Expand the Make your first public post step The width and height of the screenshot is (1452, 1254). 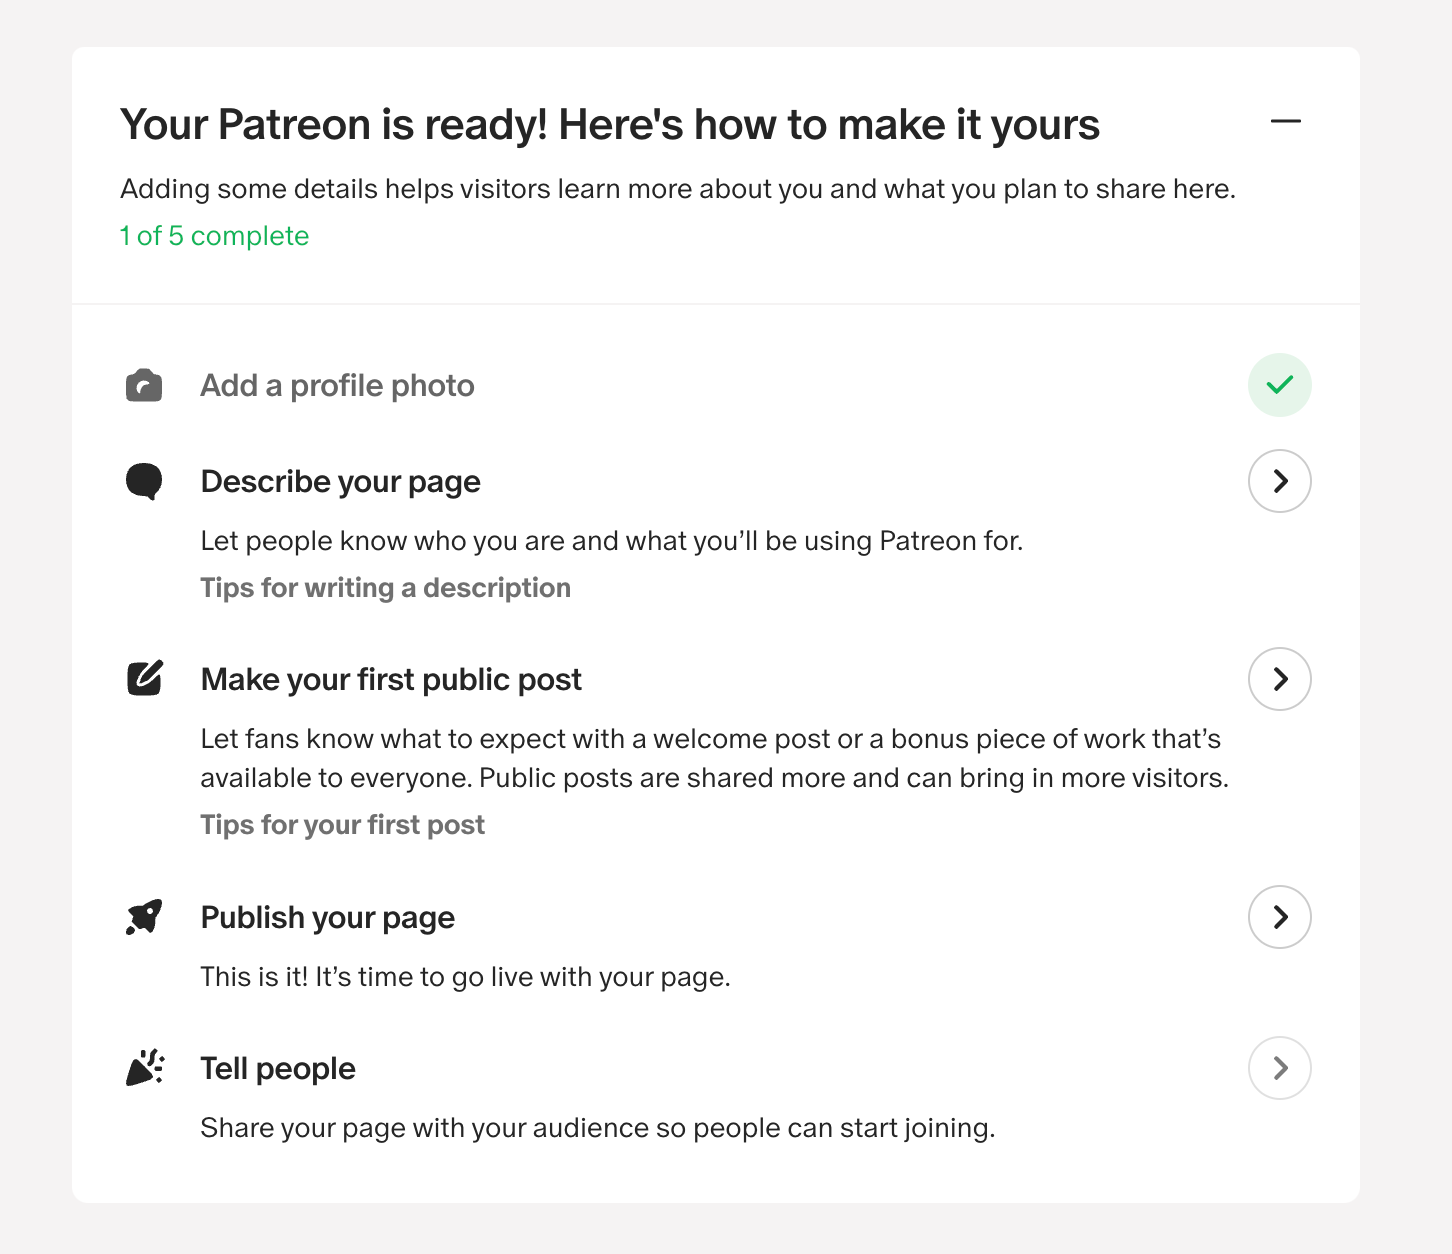pos(1280,679)
